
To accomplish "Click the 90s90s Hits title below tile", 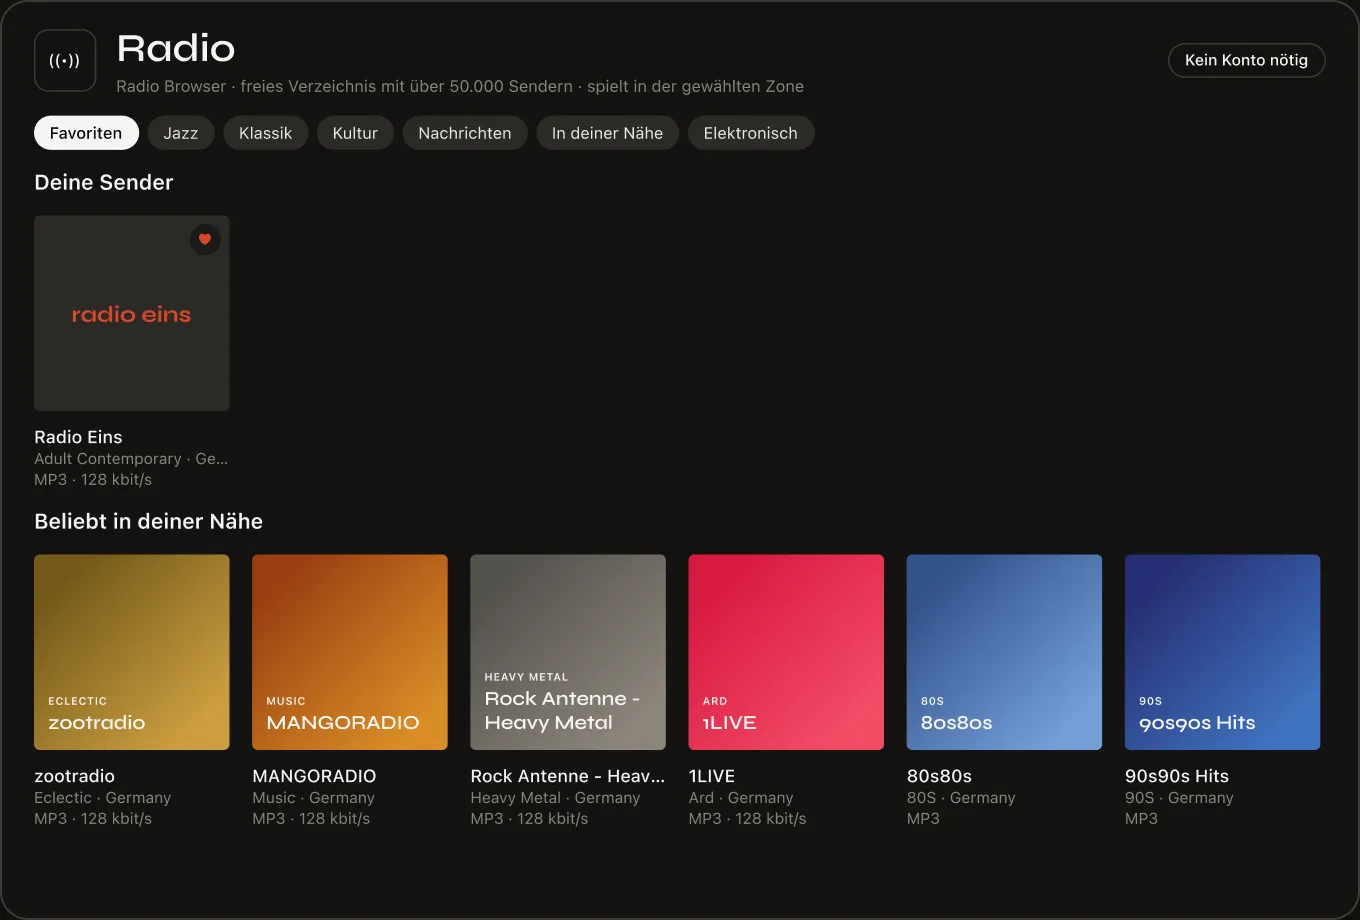I will pyautogui.click(x=1177, y=776).
